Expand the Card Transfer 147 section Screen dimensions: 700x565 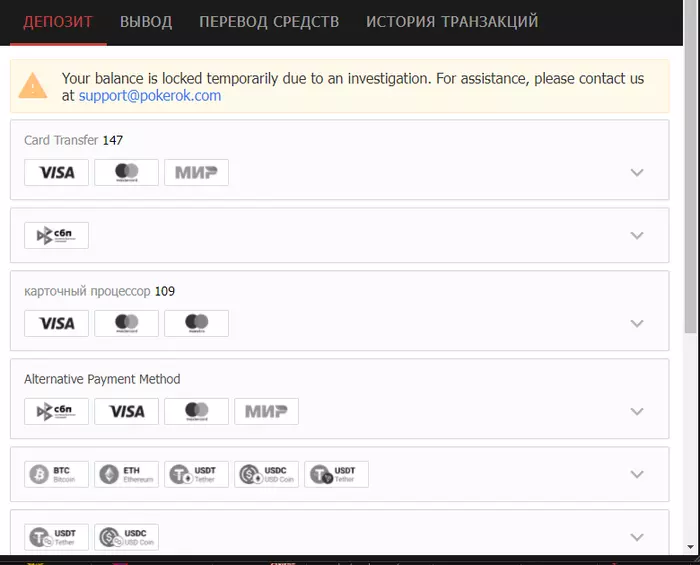click(637, 172)
